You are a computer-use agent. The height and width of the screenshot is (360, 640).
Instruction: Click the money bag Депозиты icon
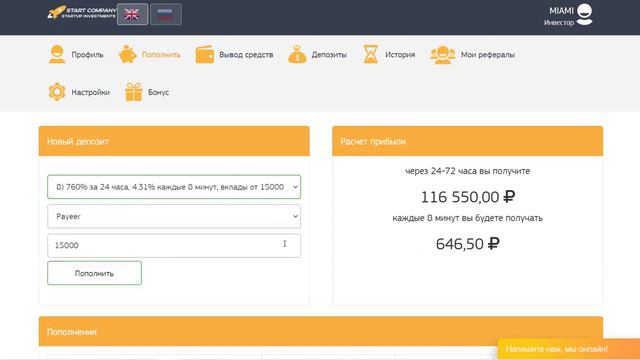(297, 54)
